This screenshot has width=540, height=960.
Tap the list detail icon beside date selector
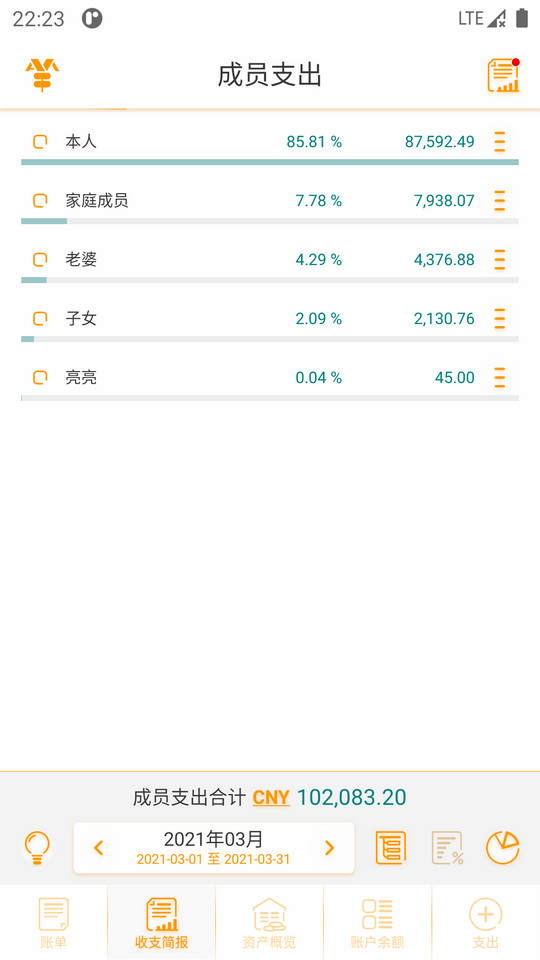(391, 847)
